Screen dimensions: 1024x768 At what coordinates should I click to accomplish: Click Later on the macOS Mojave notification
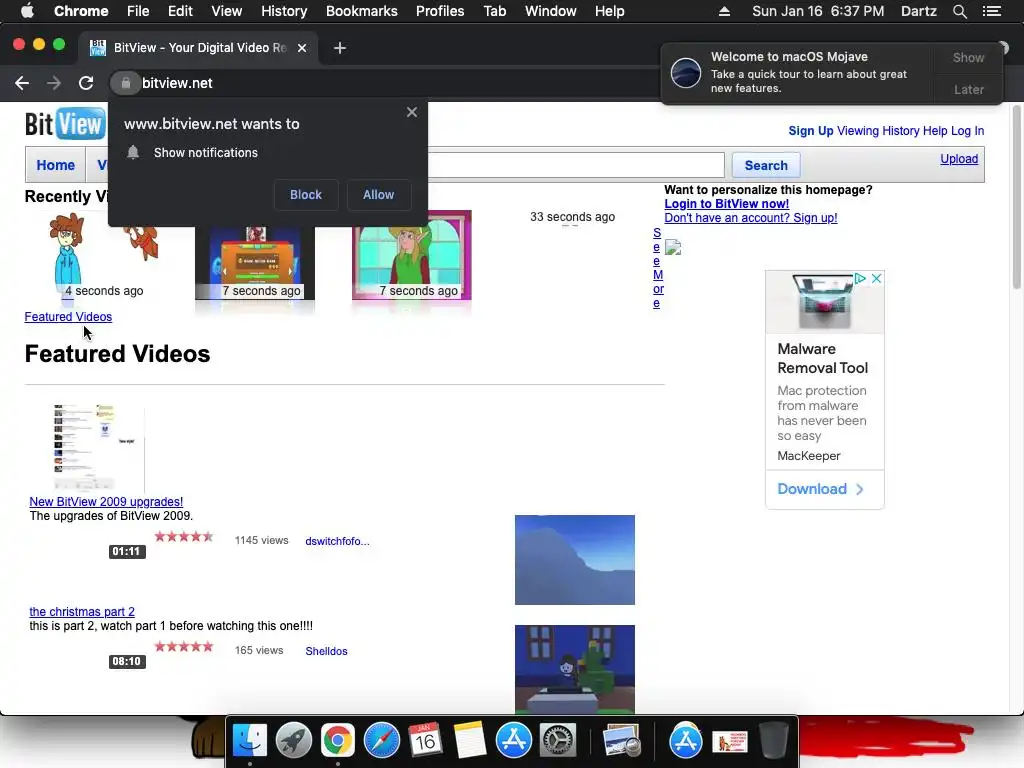[968, 89]
